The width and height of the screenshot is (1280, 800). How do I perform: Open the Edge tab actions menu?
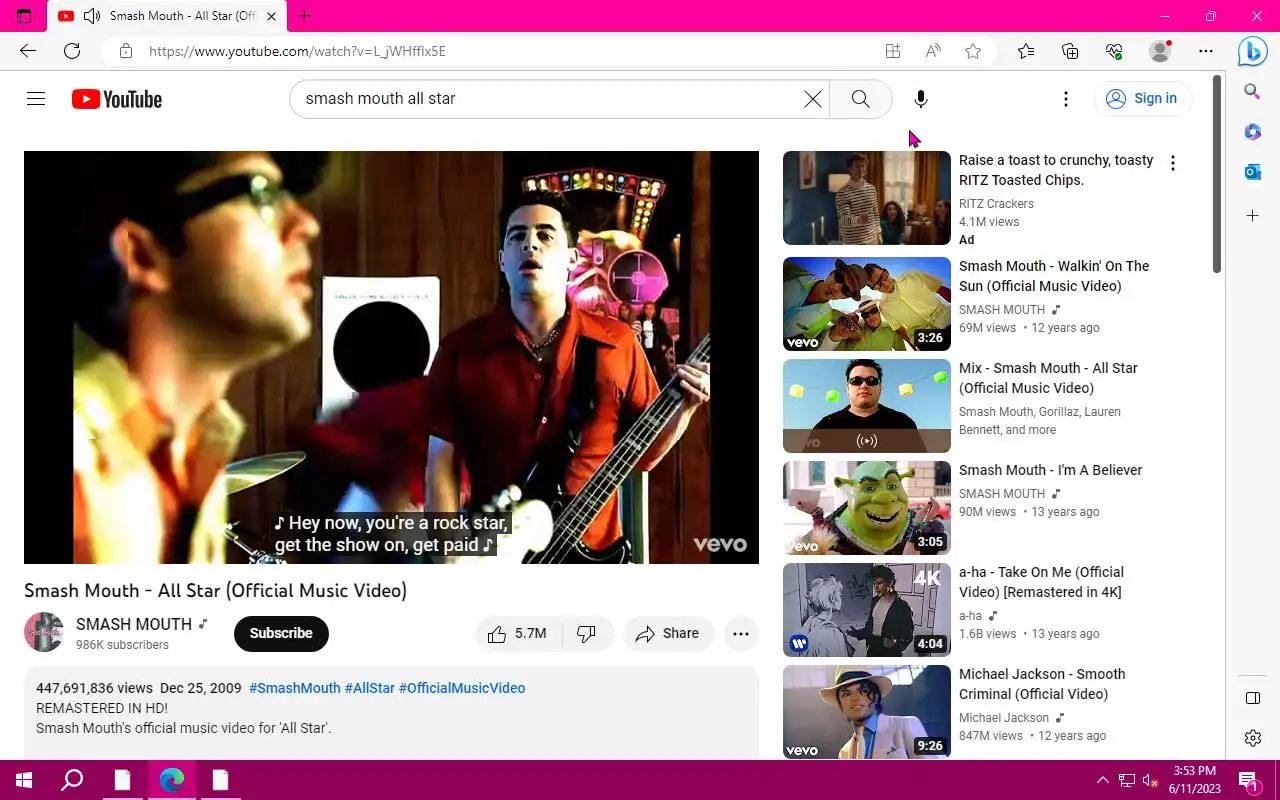(x=24, y=16)
